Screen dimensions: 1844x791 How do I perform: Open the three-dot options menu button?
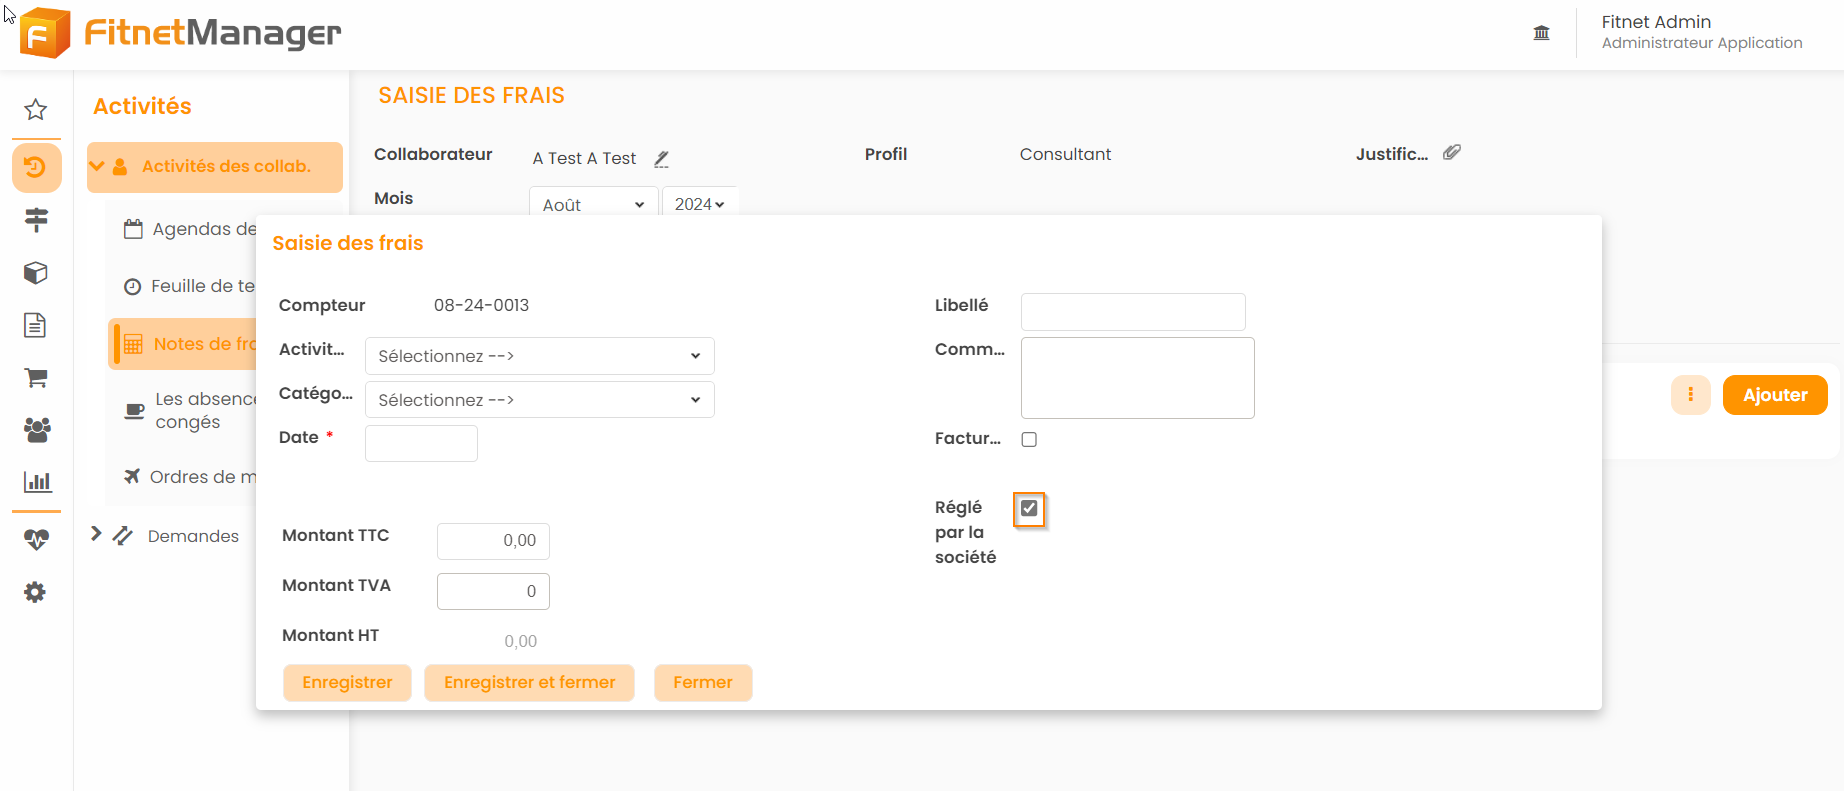pos(1690,395)
